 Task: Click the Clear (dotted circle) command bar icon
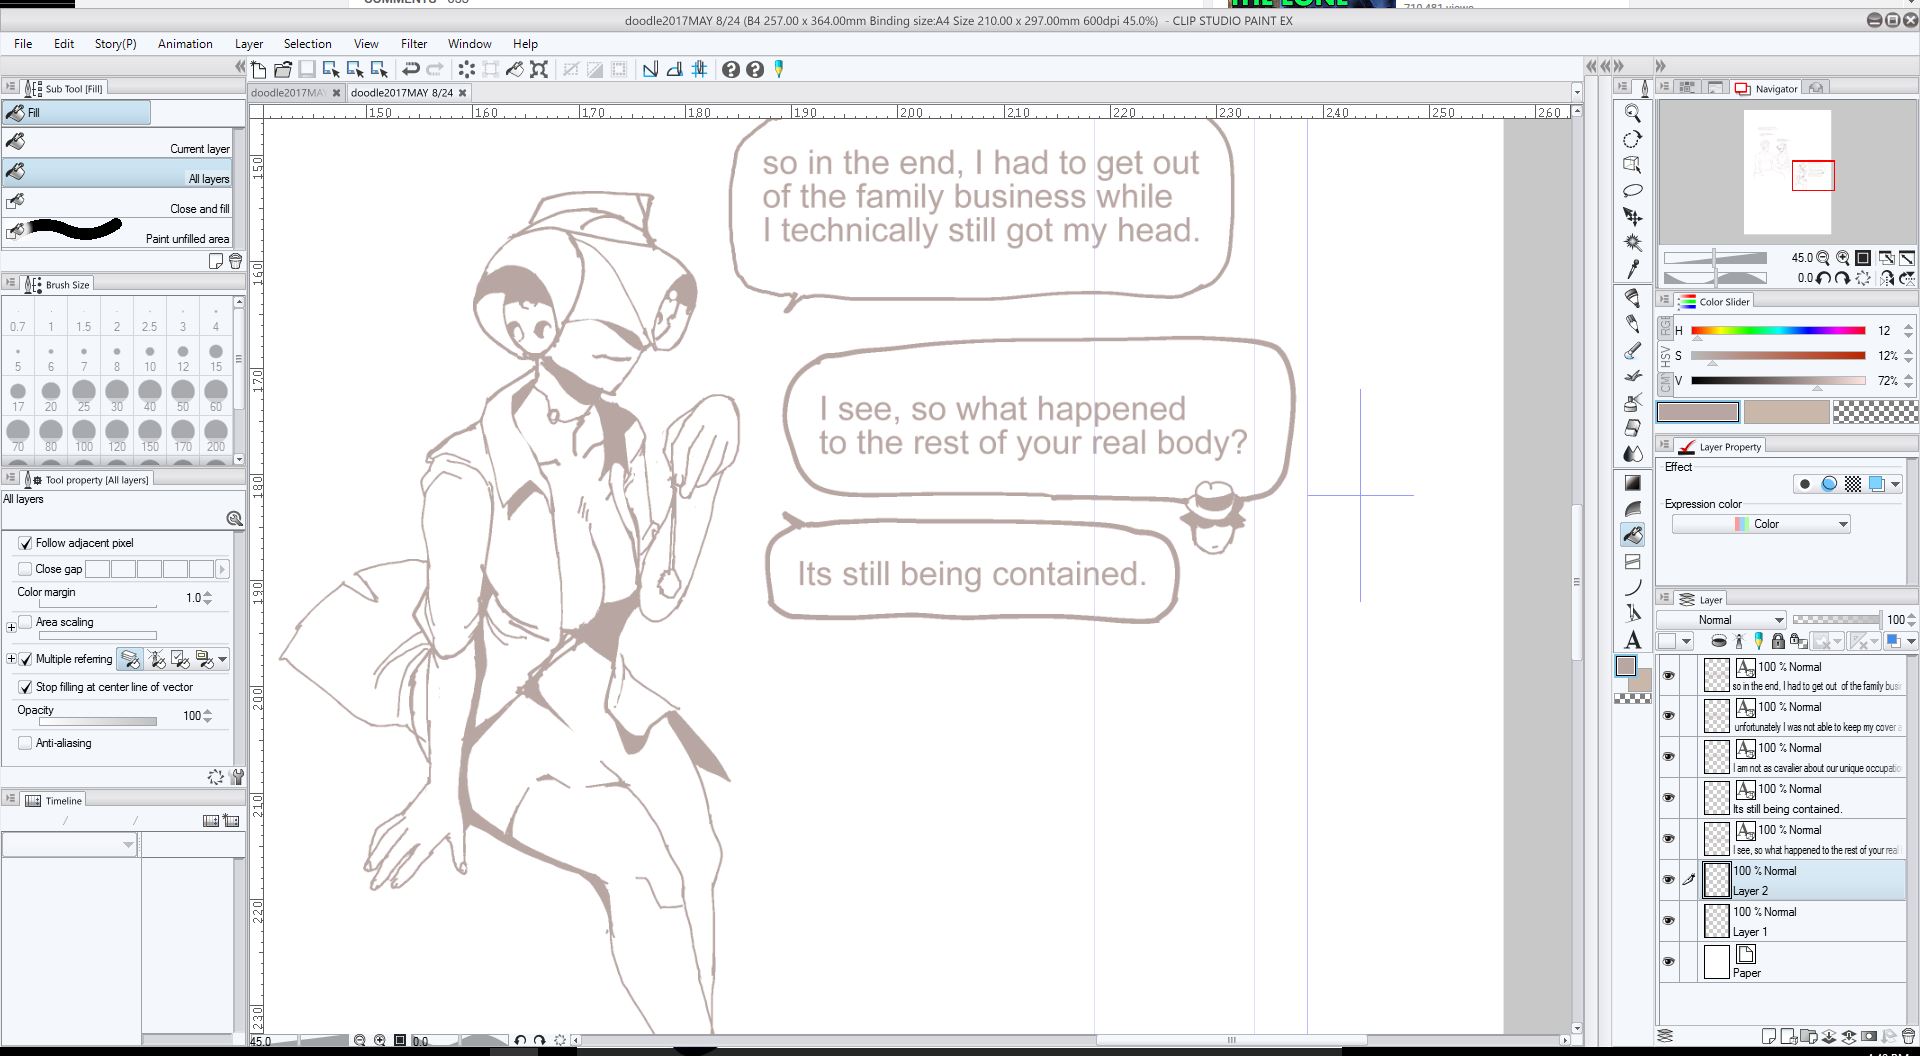(466, 69)
